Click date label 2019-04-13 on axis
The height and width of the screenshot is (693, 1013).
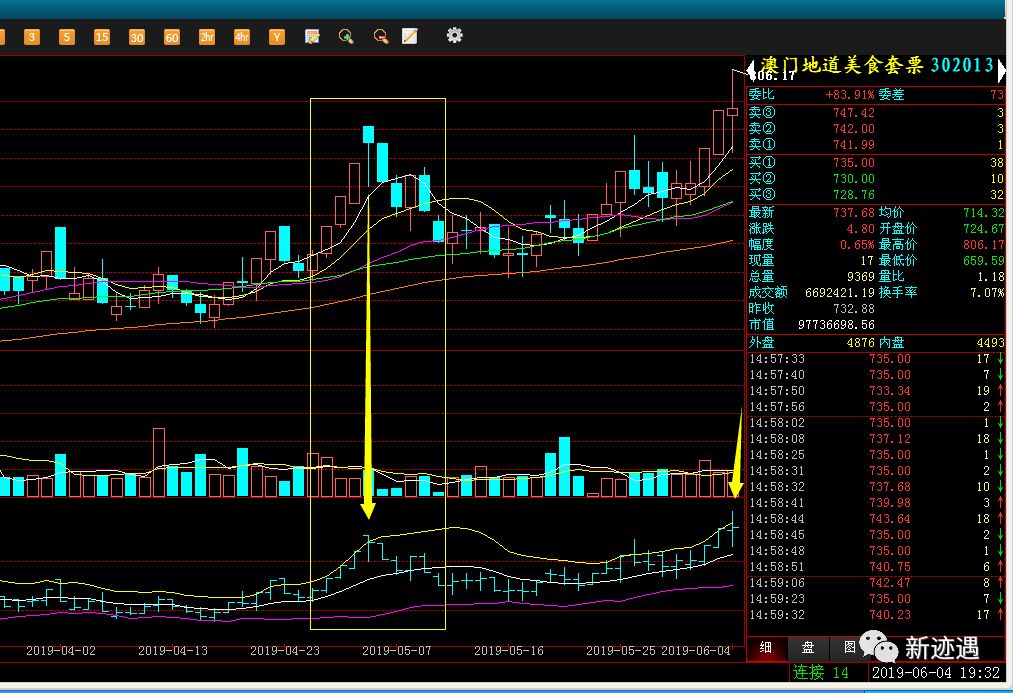[x=172, y=651]
